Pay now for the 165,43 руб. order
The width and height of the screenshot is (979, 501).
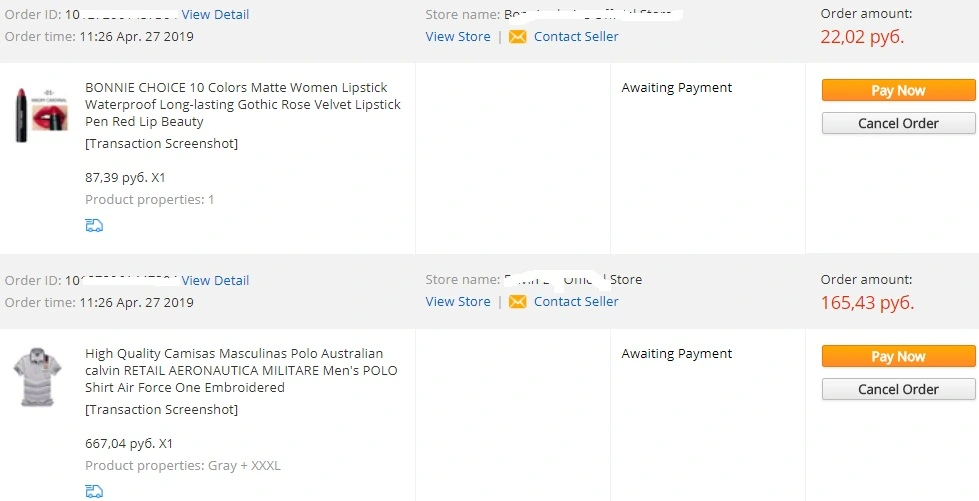[x=898, y=357]
